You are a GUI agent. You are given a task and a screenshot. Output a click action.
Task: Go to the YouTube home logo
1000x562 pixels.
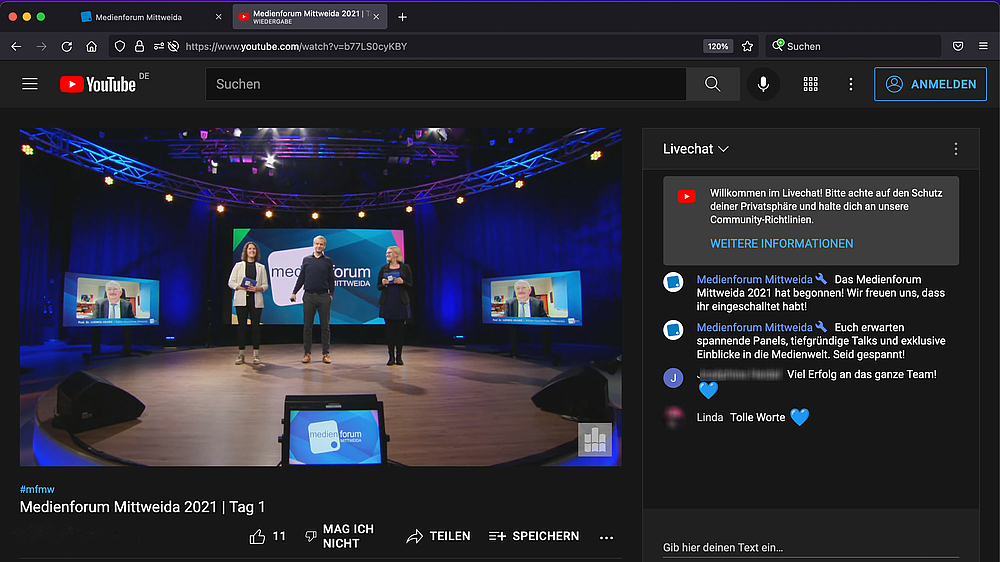coord(98,84)
